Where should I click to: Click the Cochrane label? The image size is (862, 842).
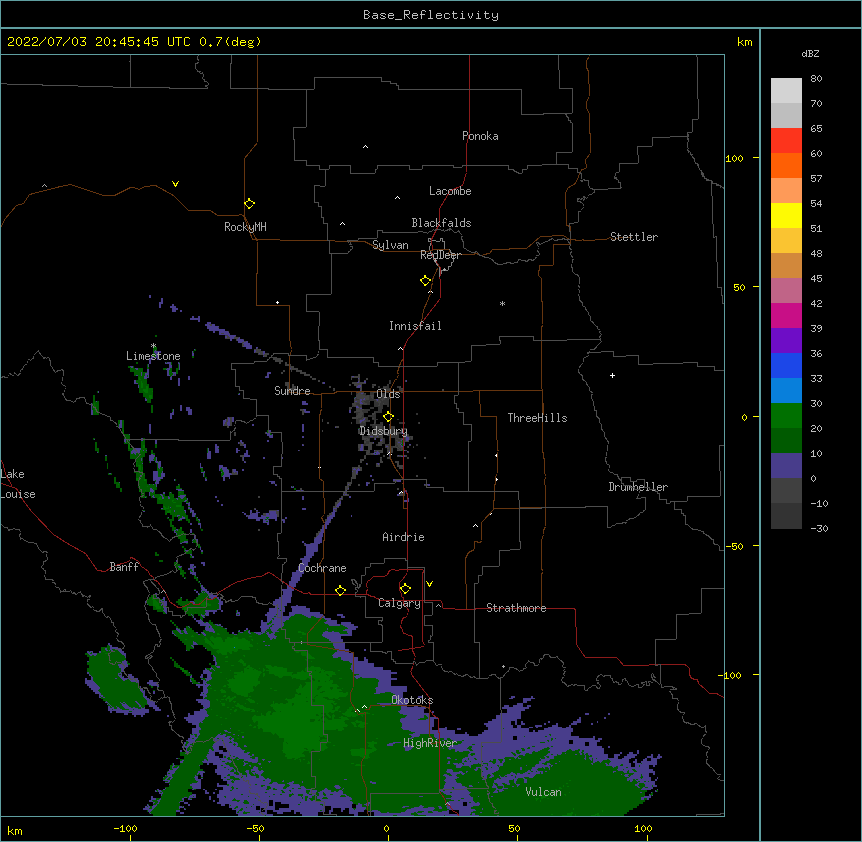(322, 568)
